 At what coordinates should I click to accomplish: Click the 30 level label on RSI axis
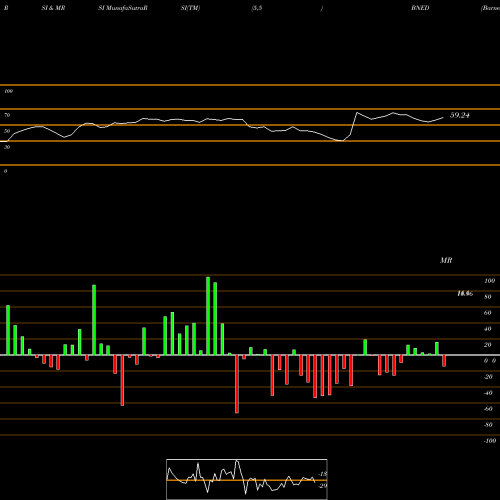7,147
